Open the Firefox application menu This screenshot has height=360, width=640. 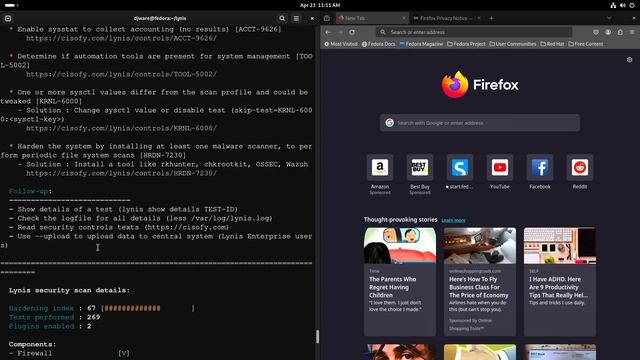click(632, 32)
